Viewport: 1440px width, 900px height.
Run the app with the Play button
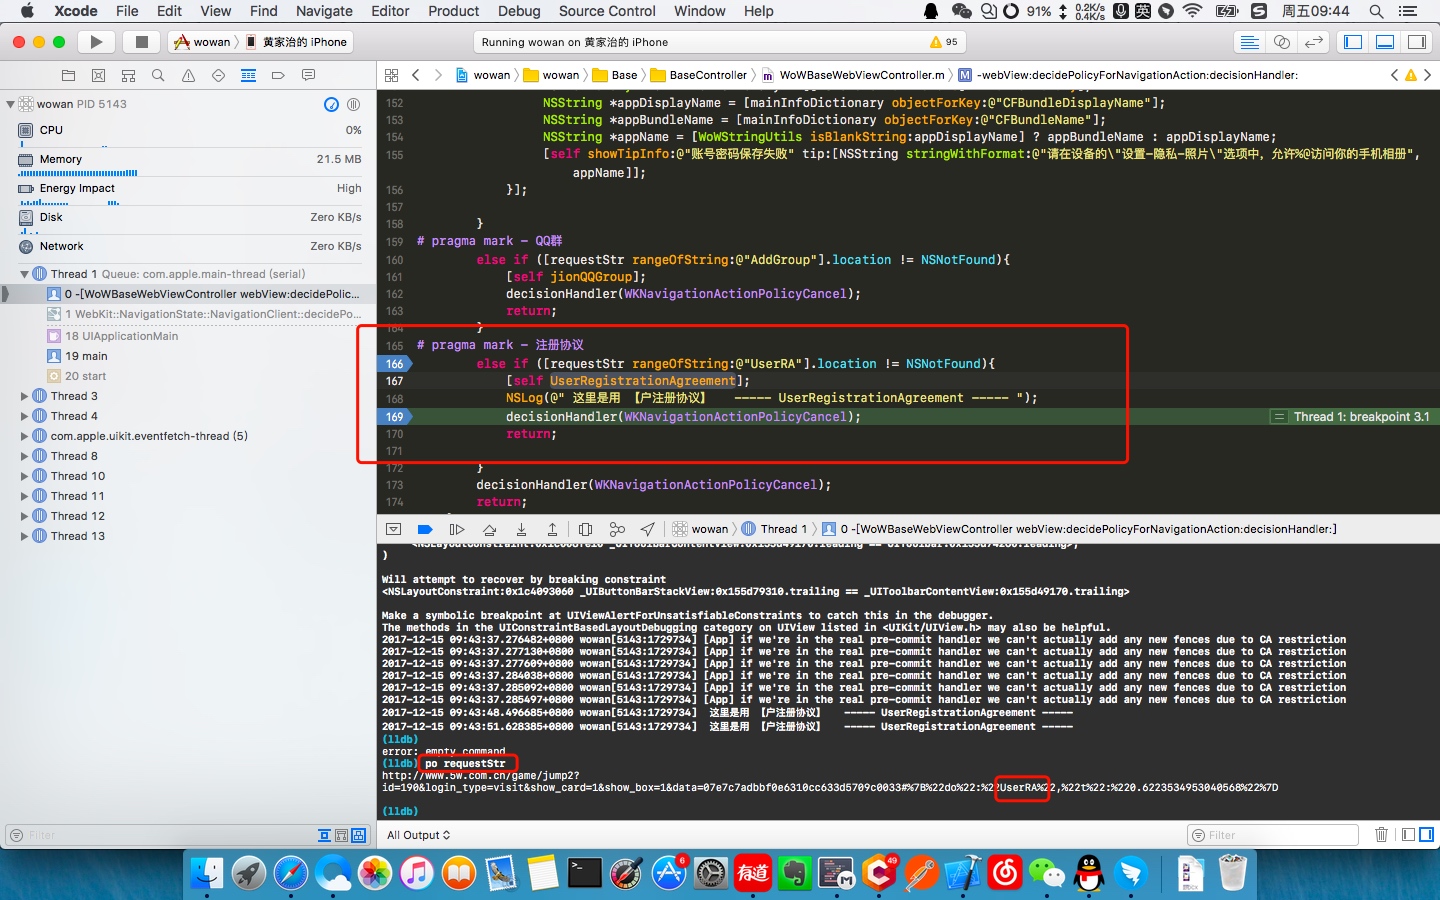click(96, 42)
